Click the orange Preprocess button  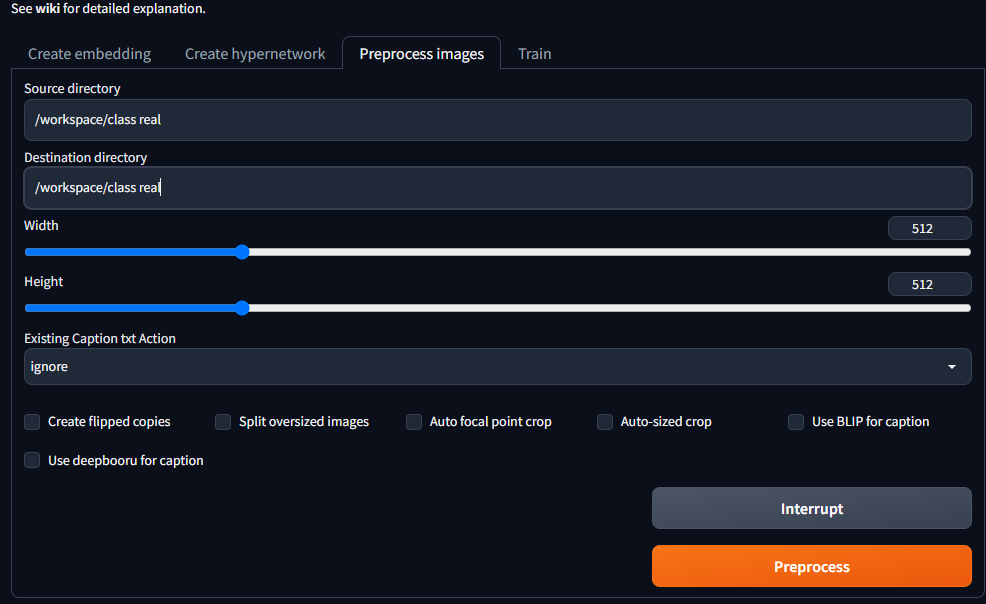coord(811,566)
